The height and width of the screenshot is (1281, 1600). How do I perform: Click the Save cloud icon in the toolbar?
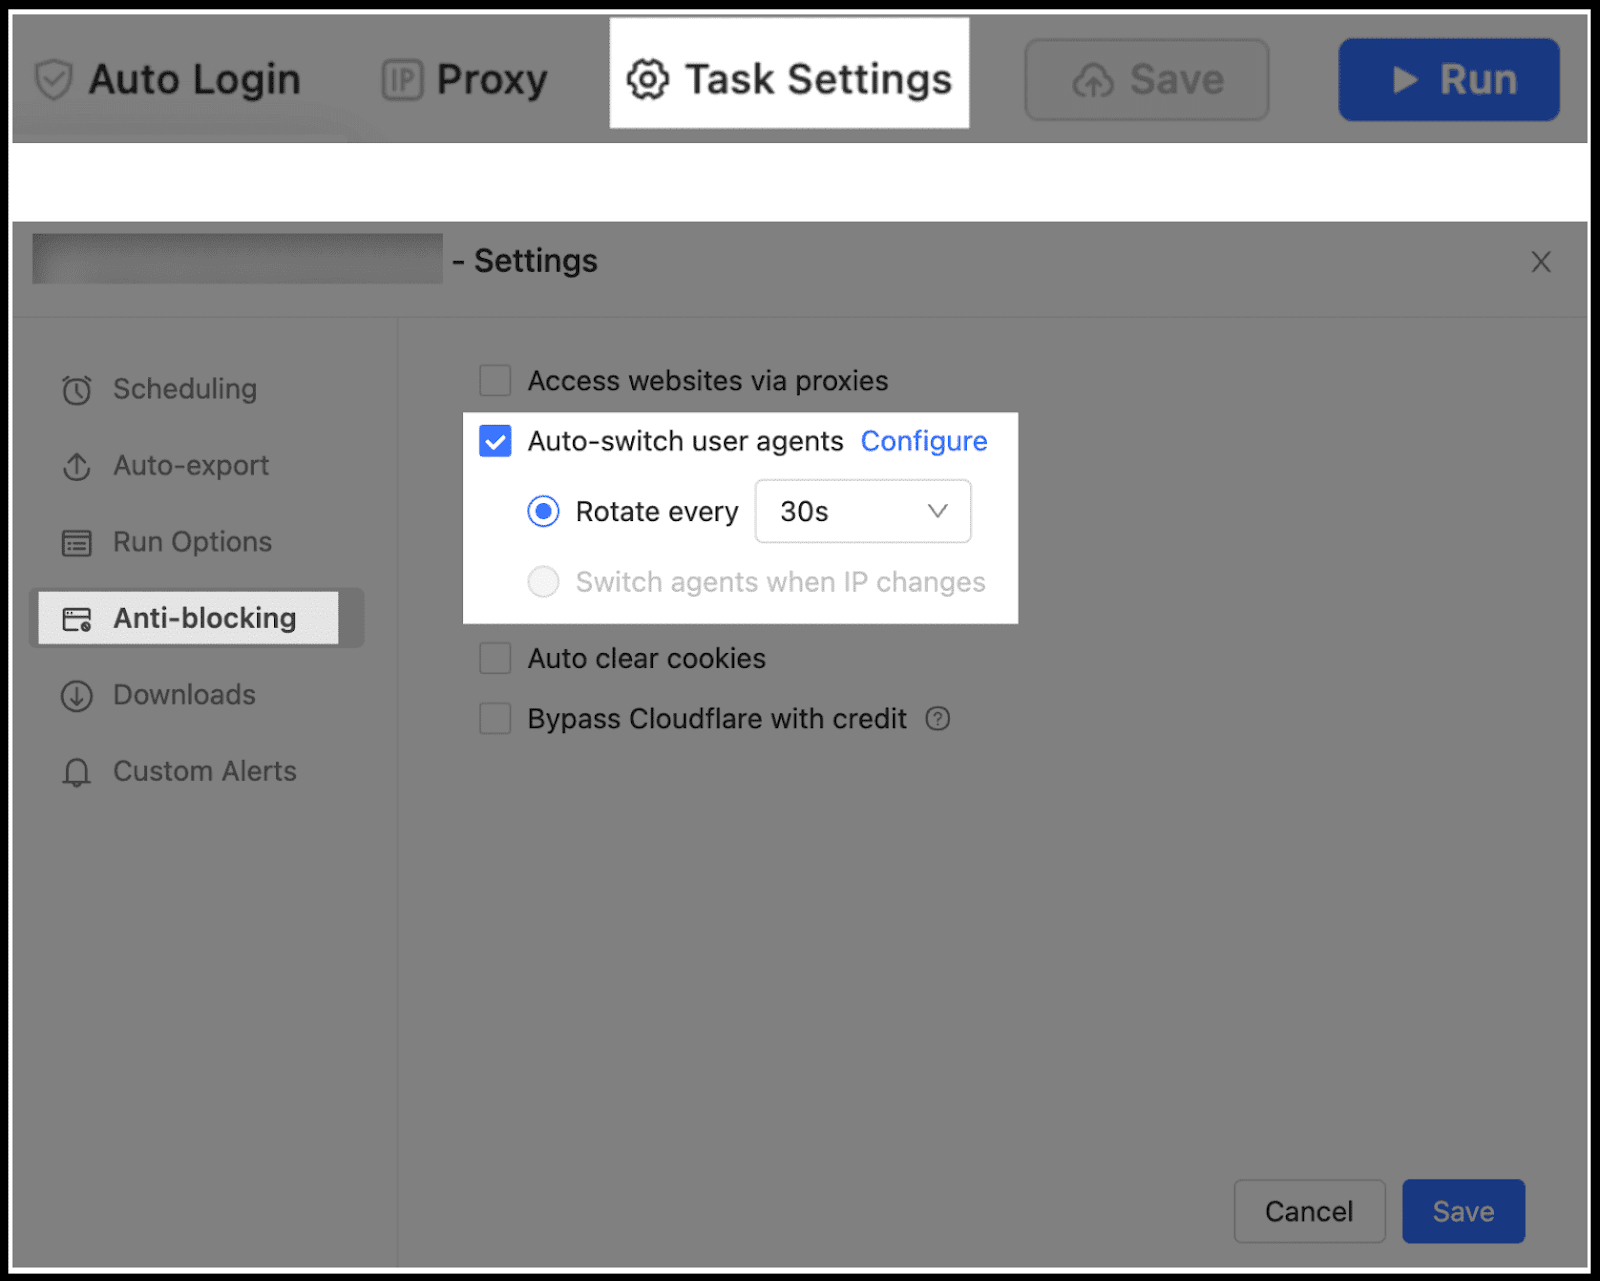pyautogui.click(x=1092, y=79)
